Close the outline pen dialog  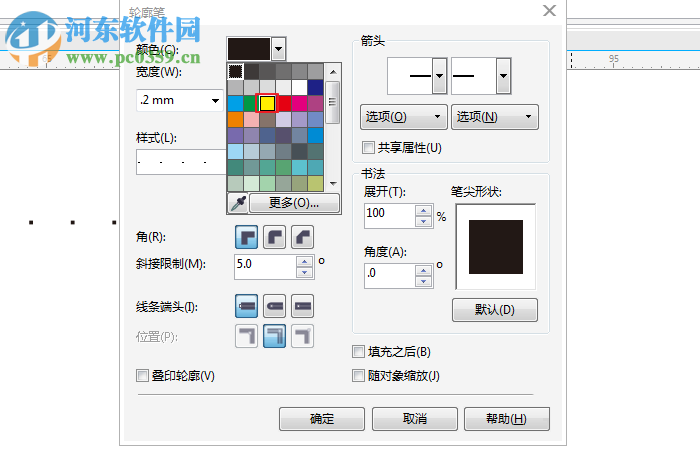pos(550,10)
